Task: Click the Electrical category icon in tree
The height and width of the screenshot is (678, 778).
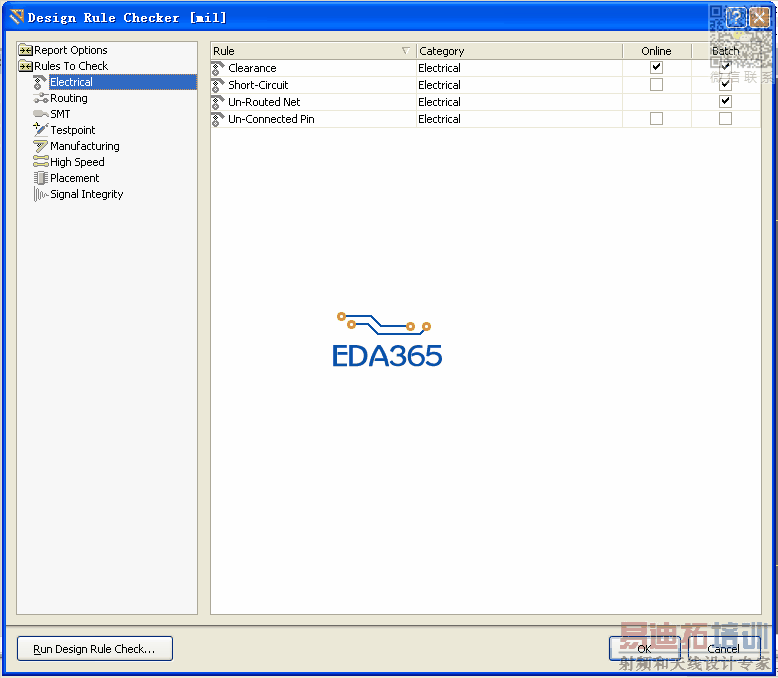Action: [x=40, y=82]
